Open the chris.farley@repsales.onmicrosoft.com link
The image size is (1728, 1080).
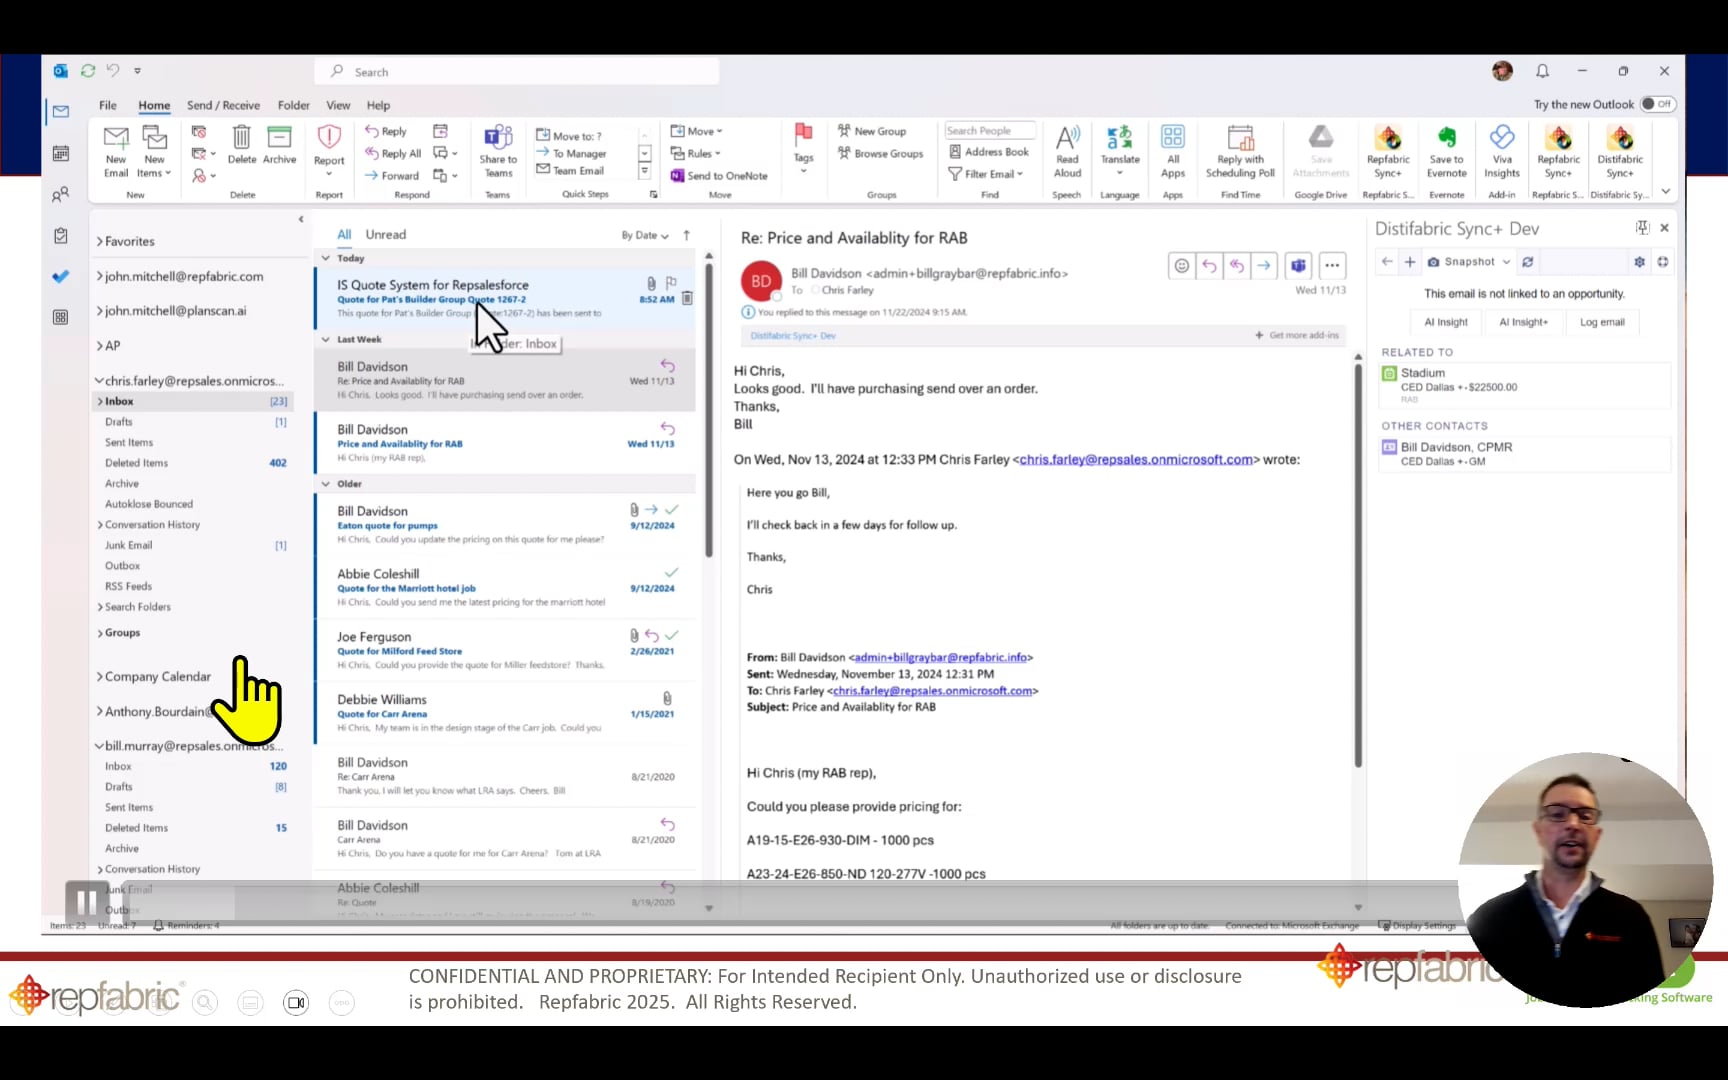[x=1136, y=460]
